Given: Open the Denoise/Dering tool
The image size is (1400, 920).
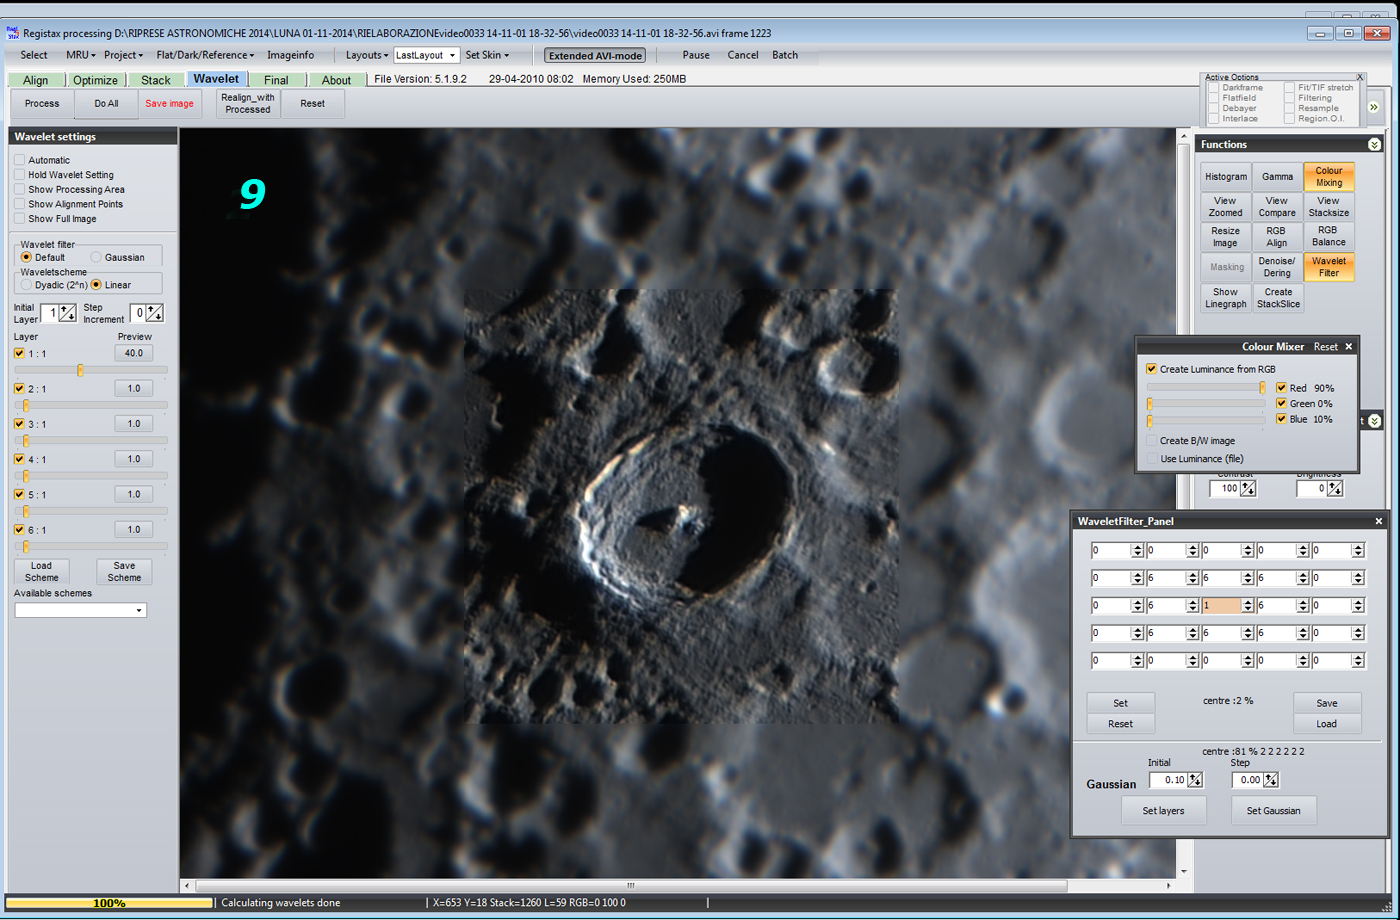Looking at the screenshot, I should click(1277, 267).
